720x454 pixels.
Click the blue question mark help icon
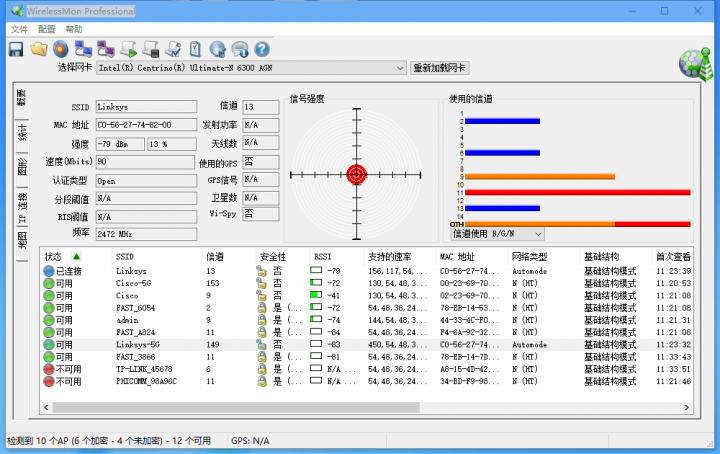(x=262, y=49)
